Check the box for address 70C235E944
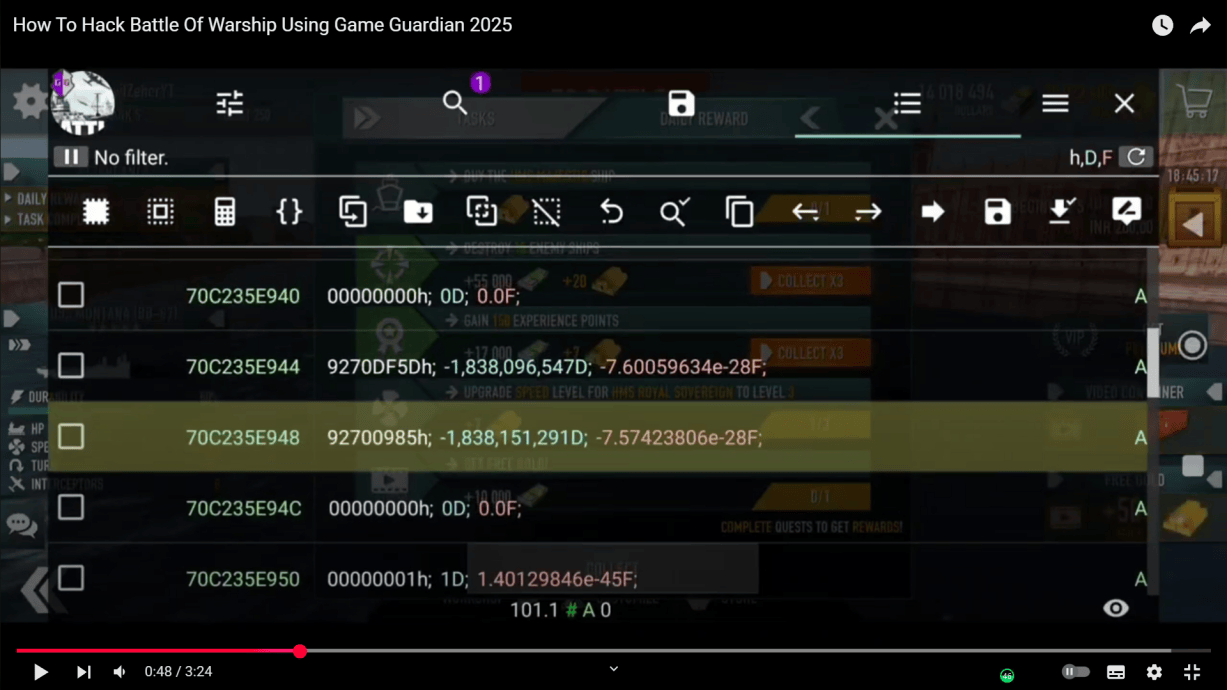The image size is (1227, 690). tap(71, 366)
